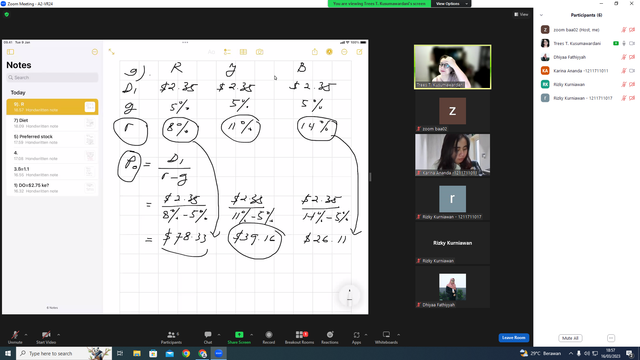This screenshot has height=360, width=640.
Task: Open the note titled 1) DO=$2.75 ke?
Action: (52, 188)
